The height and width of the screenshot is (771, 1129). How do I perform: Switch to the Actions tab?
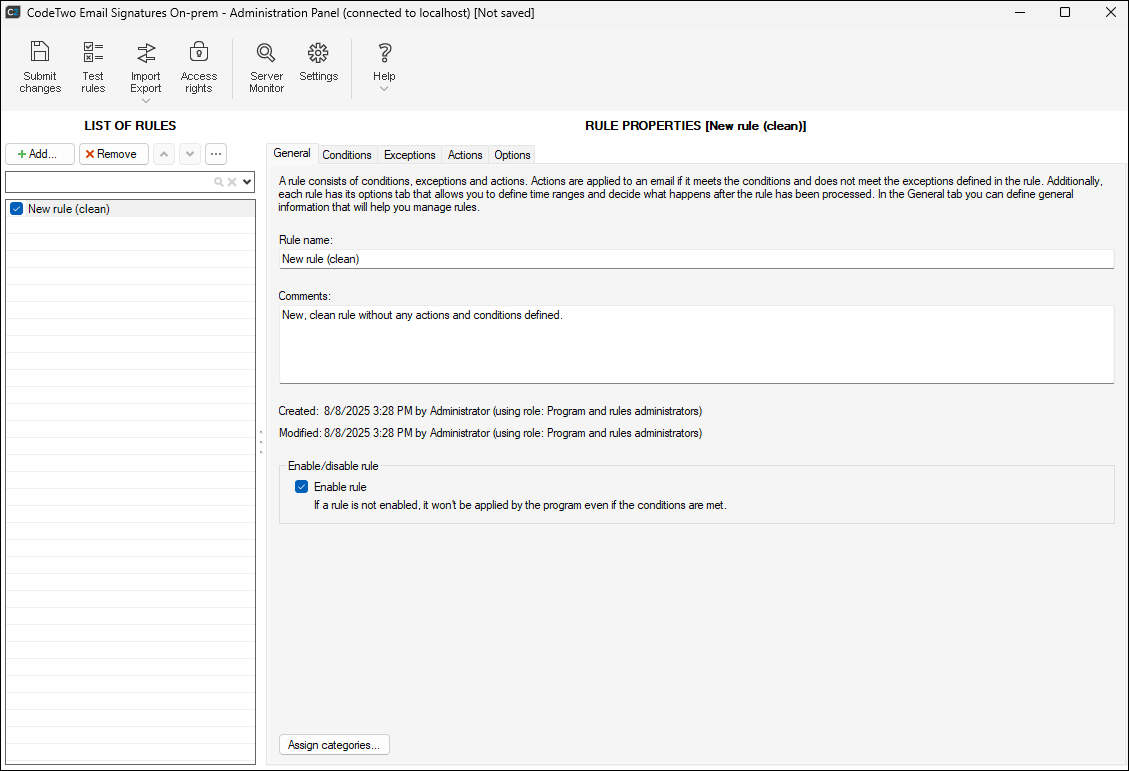click(465, 155)
